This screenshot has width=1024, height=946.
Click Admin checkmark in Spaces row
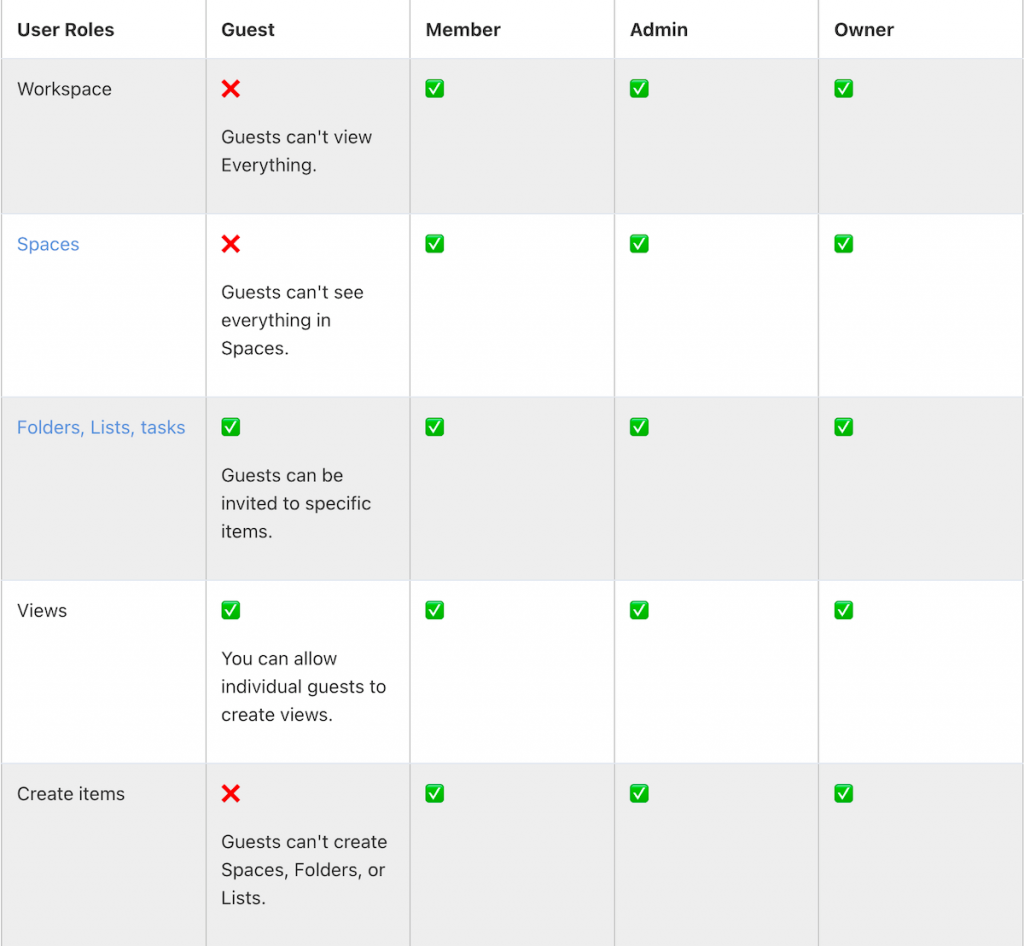(x=639, y=244)
